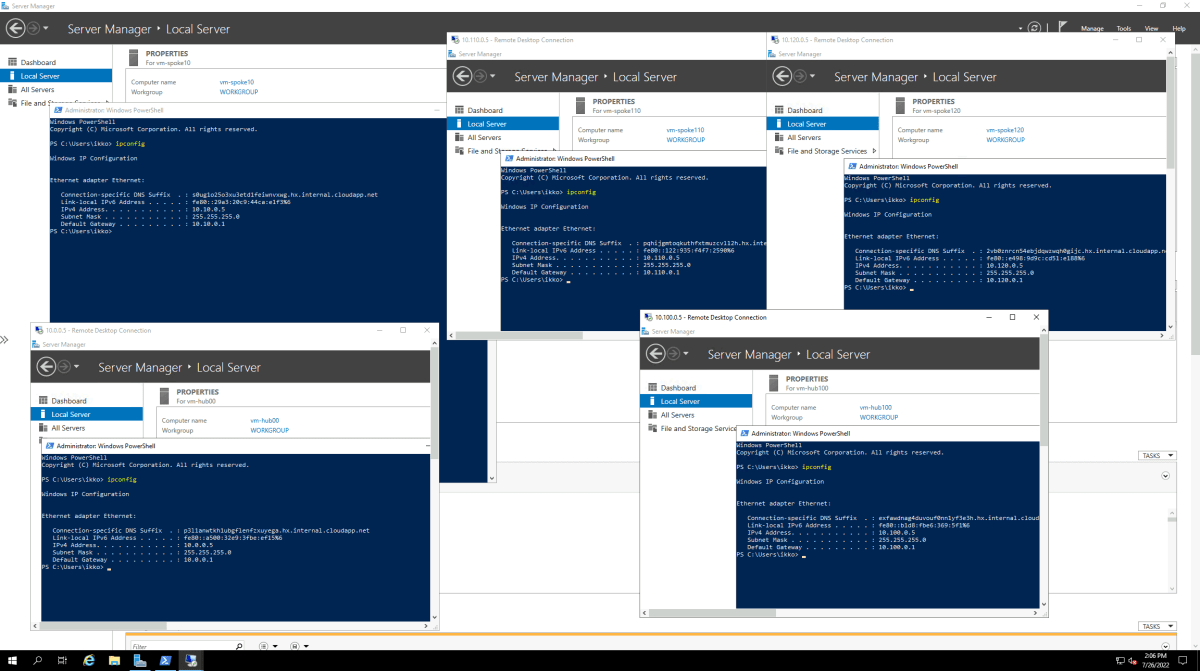Open Windows PowerShell from the taskbar
The width and height of the screenshot is (1200, 671).
166,660
